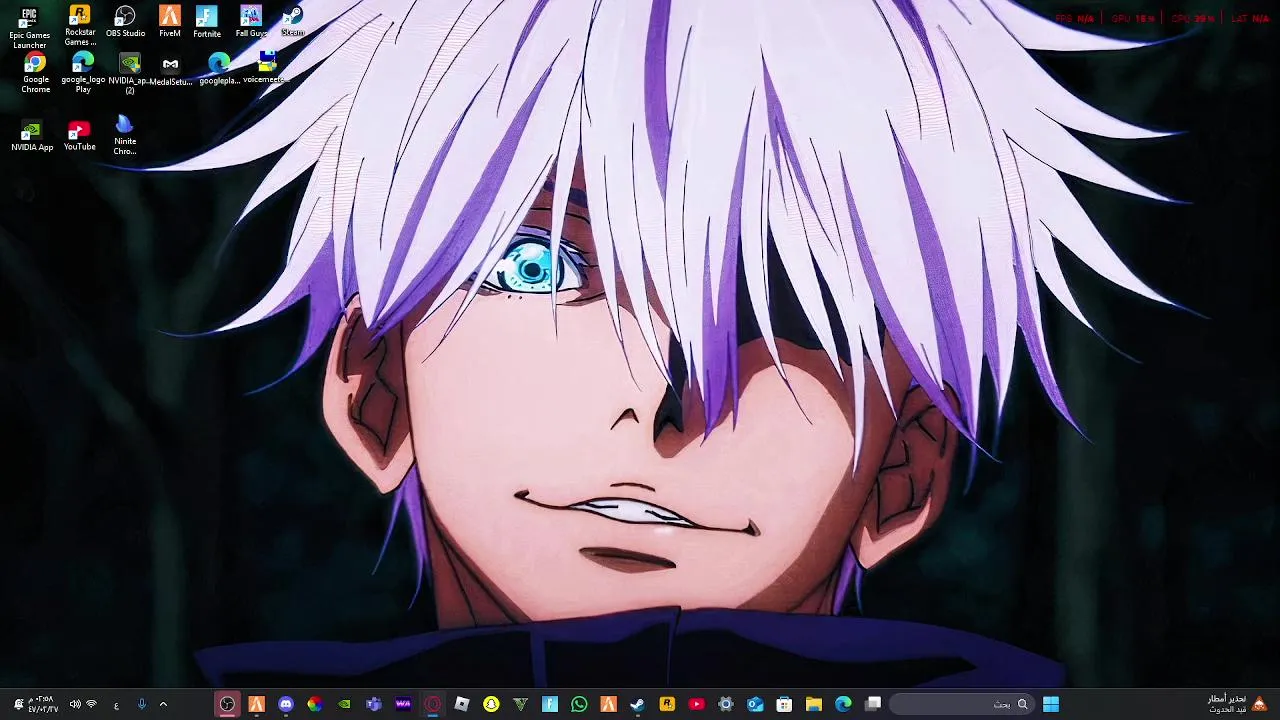Open the Epic Games Launcher desktop shortcut
The width and height of the screenshot is (1280, 720).
click(29, 28)
